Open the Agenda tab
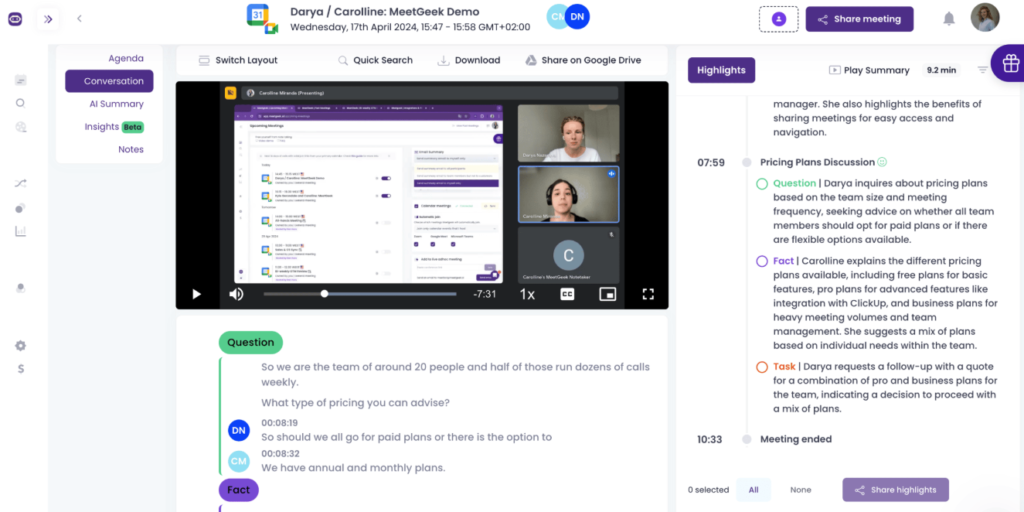The height and width of the screenshot is (512, 1024). 126,58
